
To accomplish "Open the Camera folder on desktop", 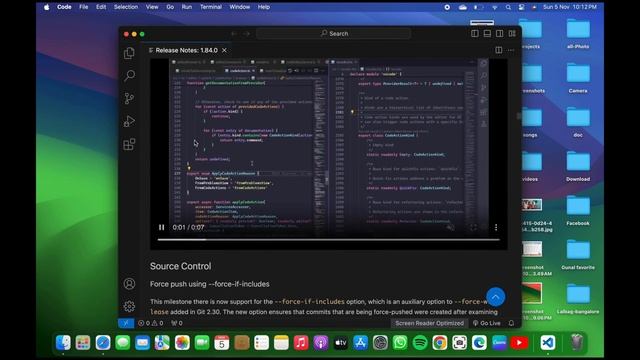I will click(x=578, y=77).
